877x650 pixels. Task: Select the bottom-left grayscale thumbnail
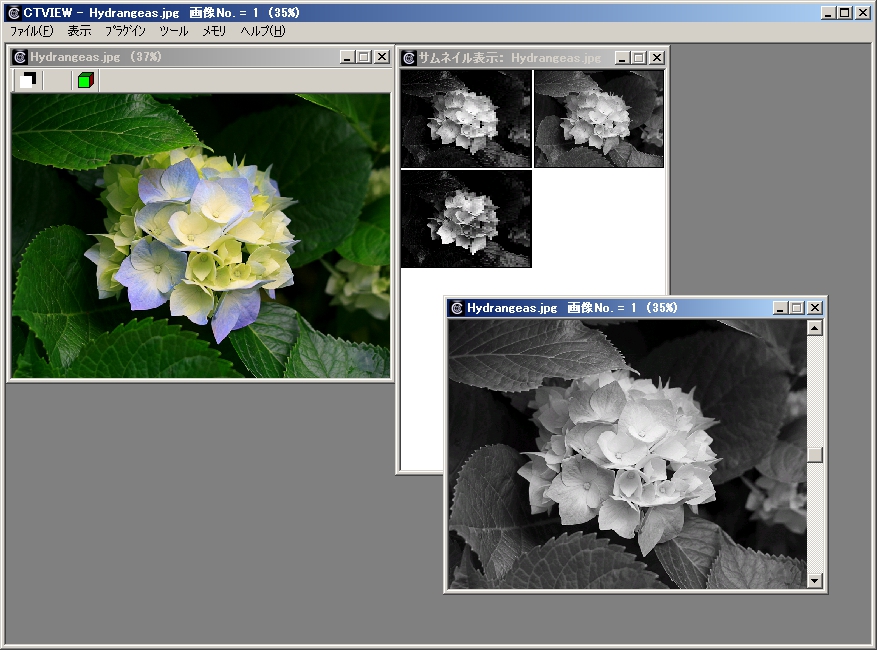466,219
